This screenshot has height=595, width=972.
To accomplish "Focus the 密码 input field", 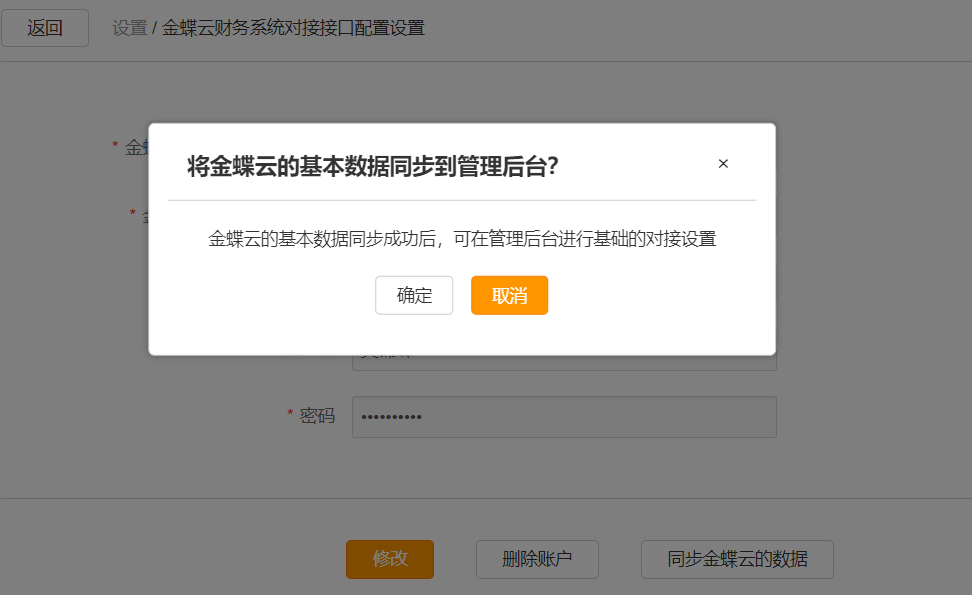I will pos(564,417).
